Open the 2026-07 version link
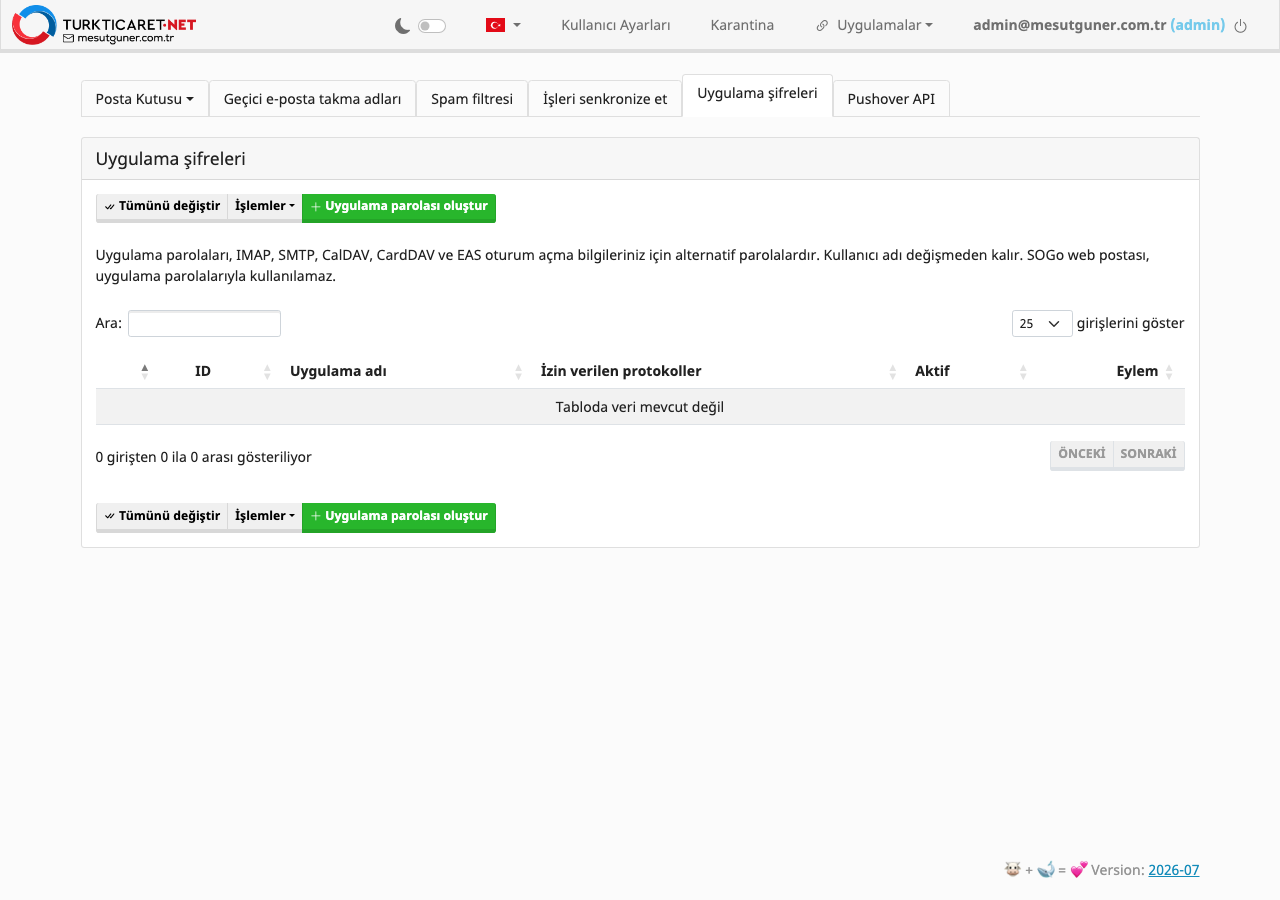This screenshot has height=900, width=1280. tap(1173, 870)
